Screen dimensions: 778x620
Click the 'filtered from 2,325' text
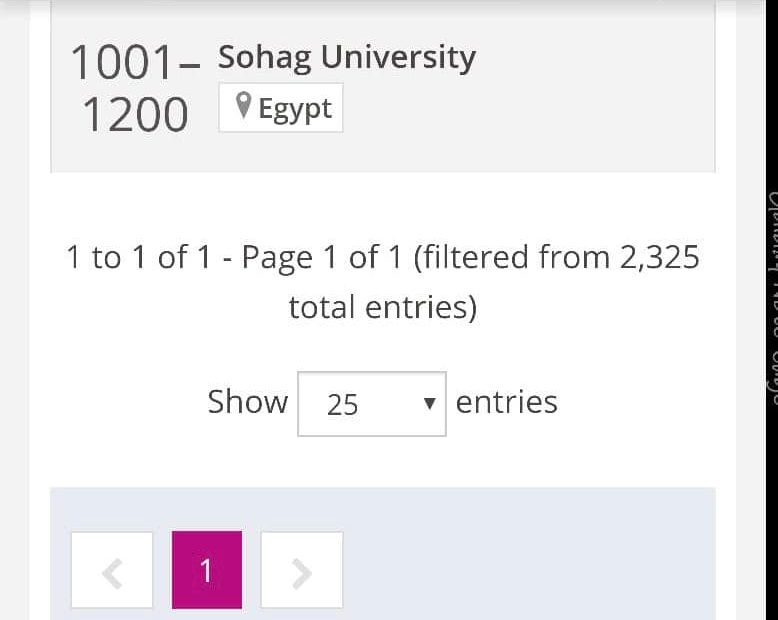pos(560,258)
